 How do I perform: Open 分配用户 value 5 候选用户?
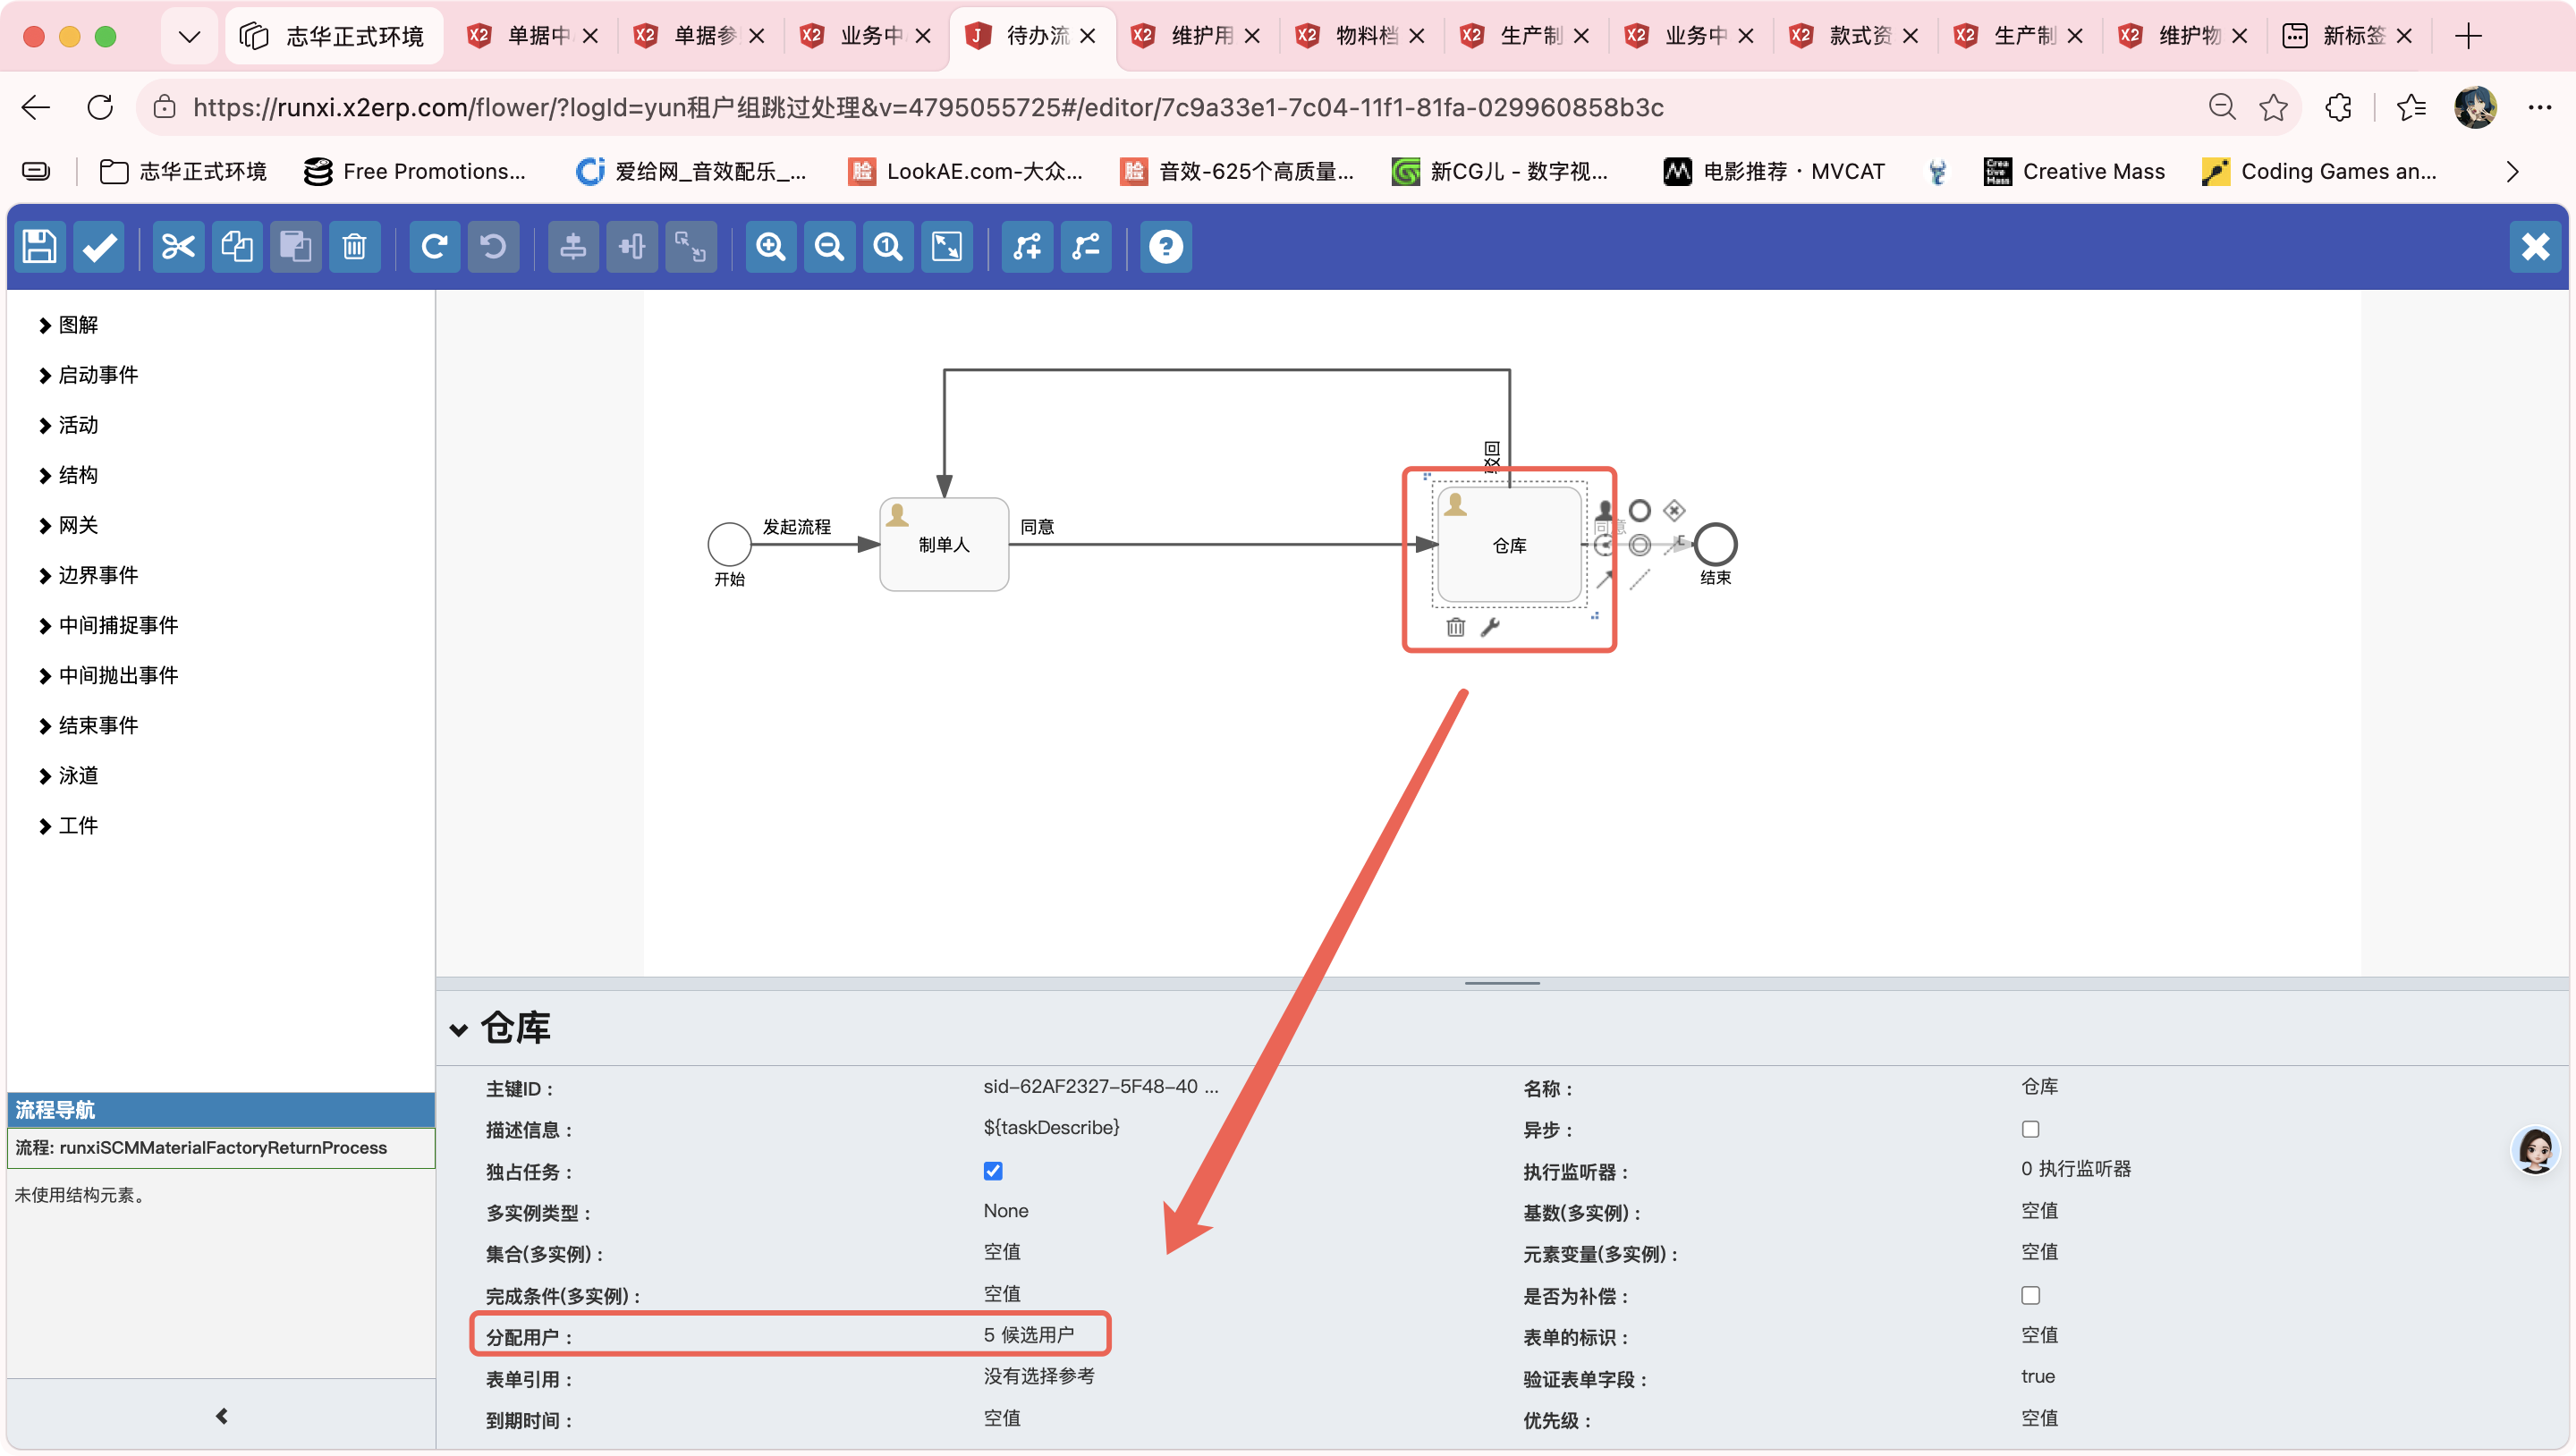coord(1029,1335)
